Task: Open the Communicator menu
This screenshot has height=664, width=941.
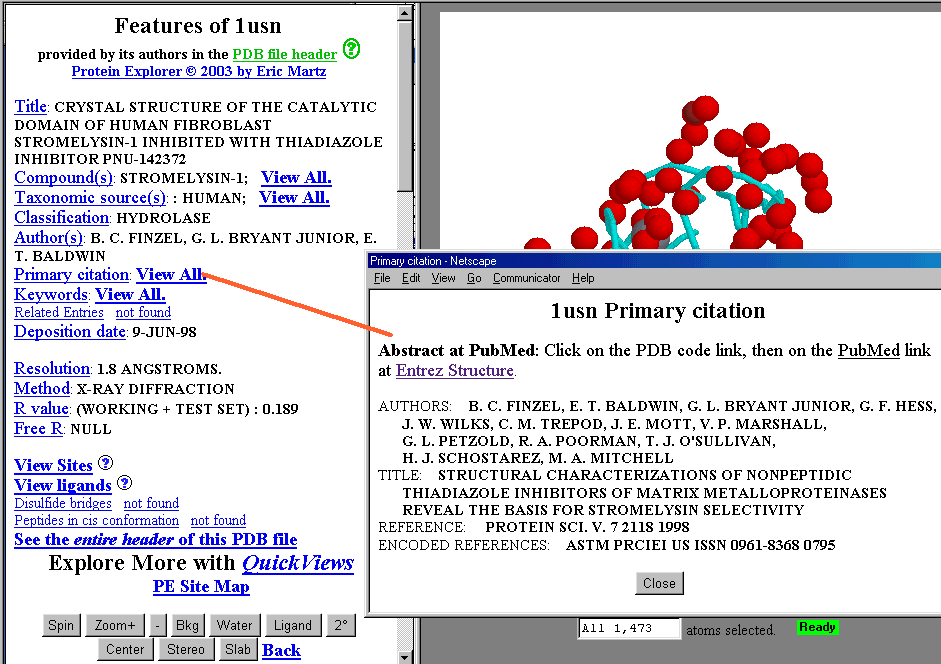Action: click(x=526, y=278)
